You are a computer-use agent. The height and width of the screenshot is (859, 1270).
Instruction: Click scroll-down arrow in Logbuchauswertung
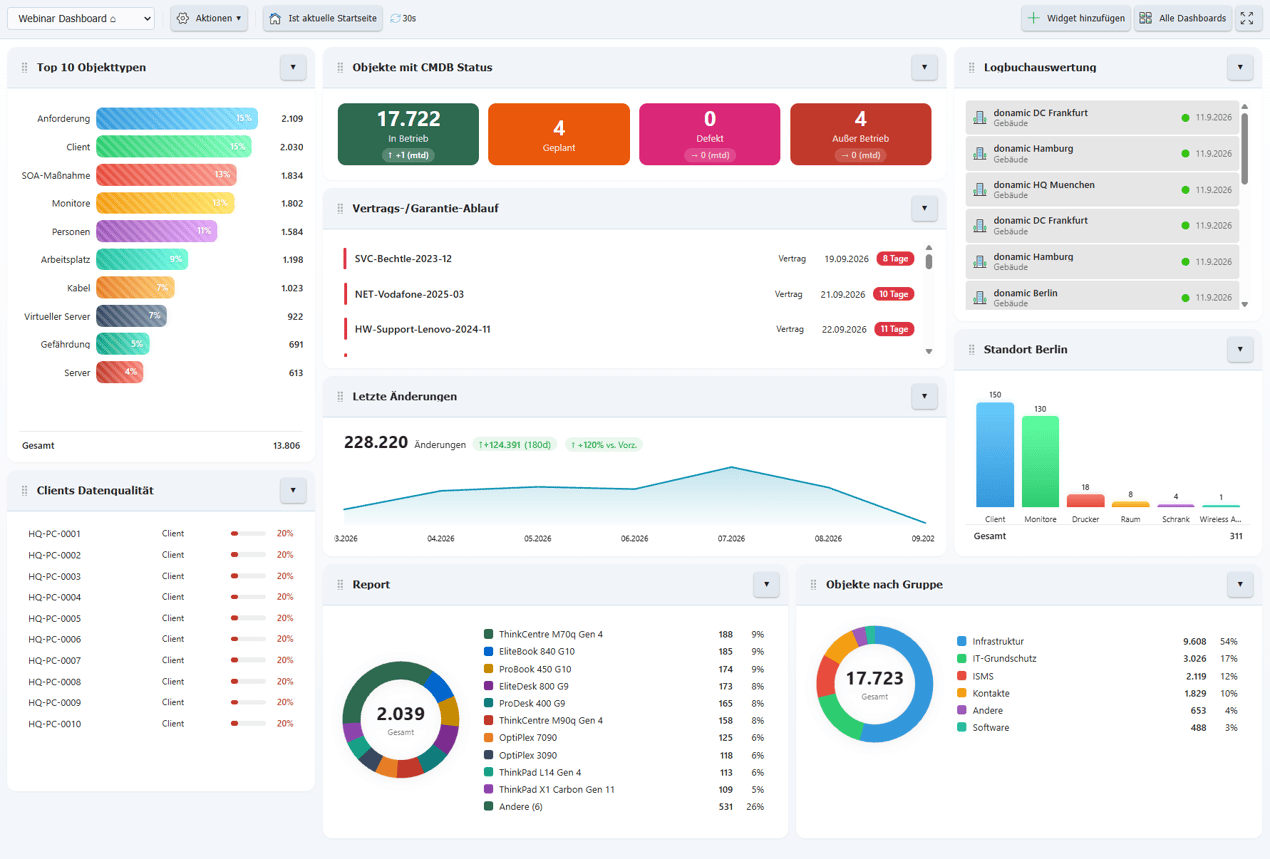[x=1245, y=304]
